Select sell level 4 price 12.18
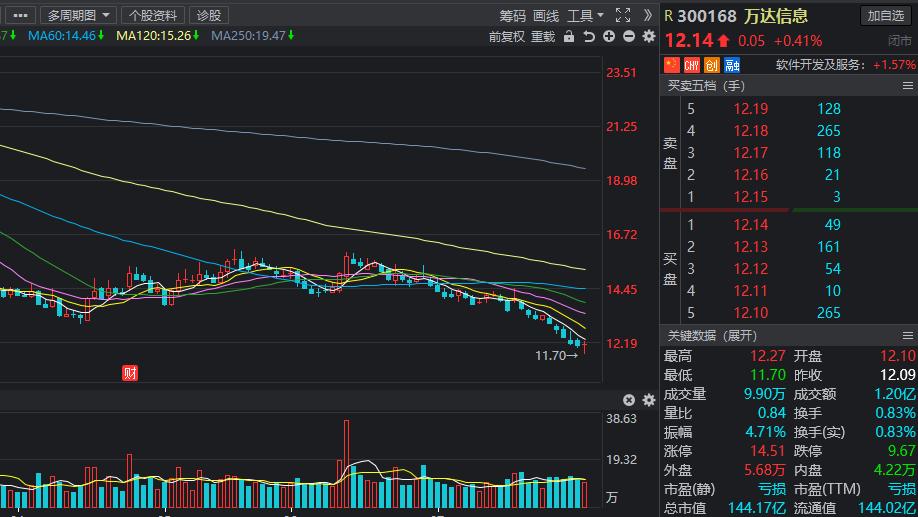The image size is (918, 517). (751, 131)
